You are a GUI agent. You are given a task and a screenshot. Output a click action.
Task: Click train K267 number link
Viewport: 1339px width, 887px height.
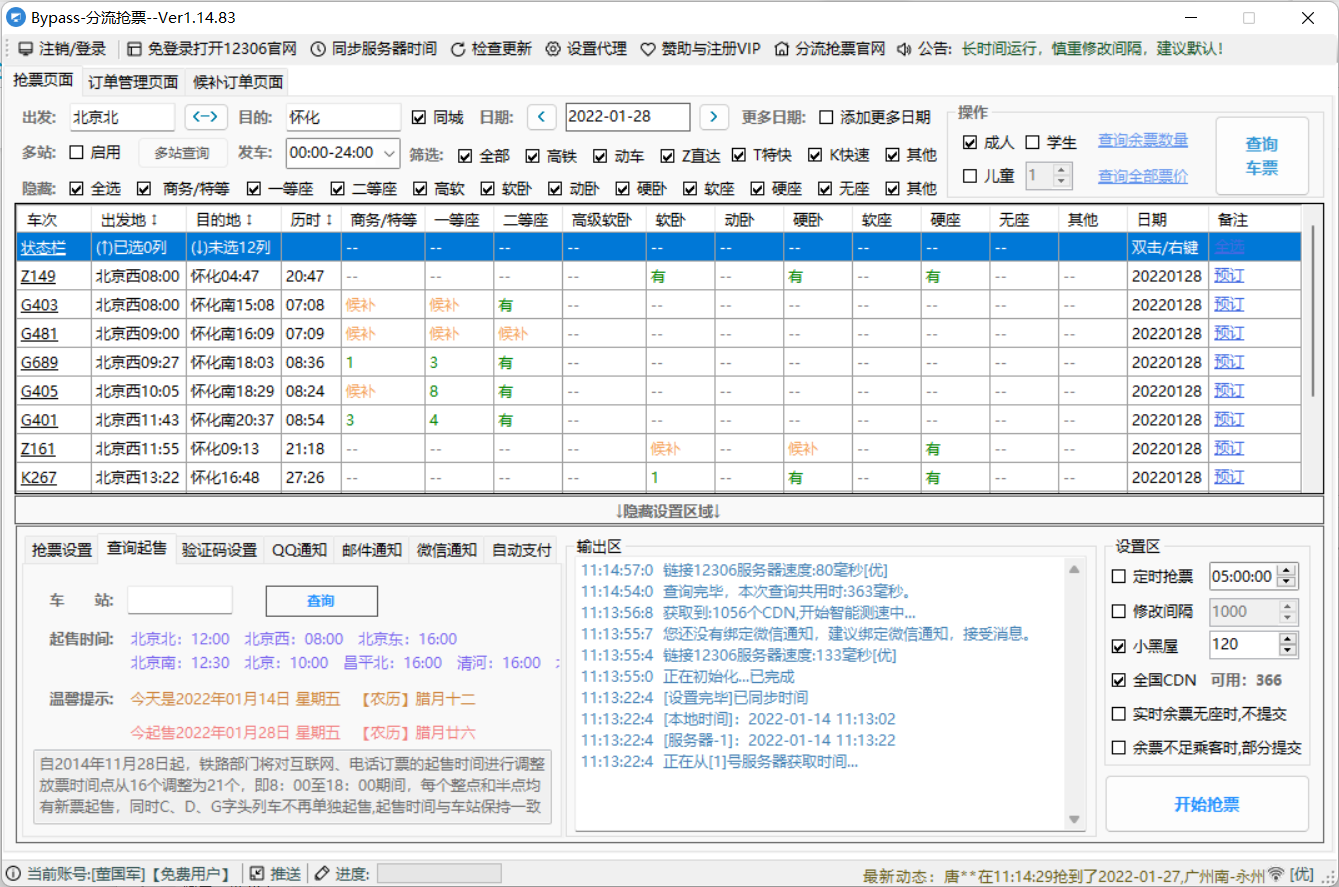39,478
